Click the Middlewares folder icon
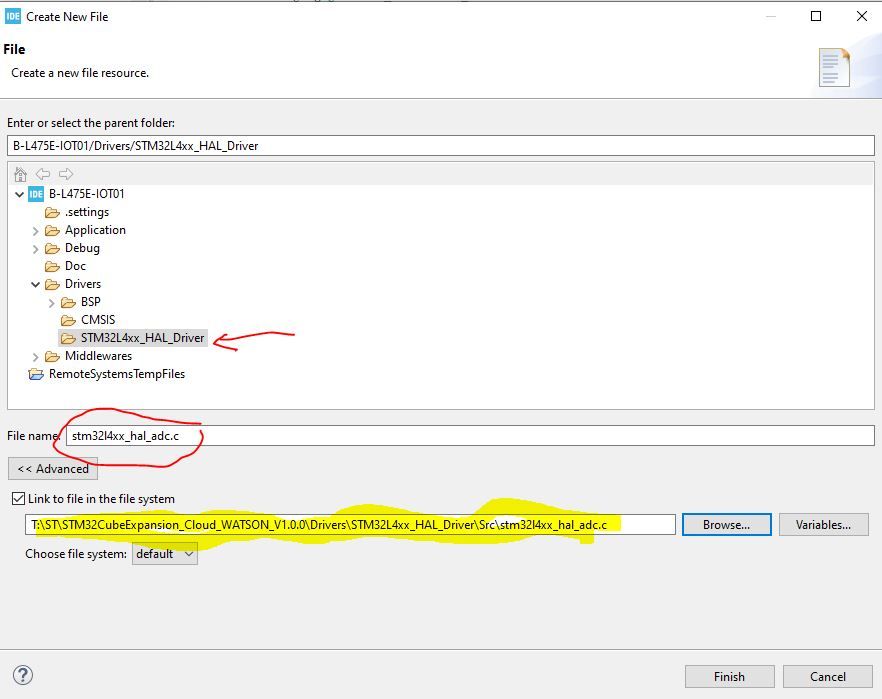The image size is (882, 699). pyautogui.click(x=52, y=357)
